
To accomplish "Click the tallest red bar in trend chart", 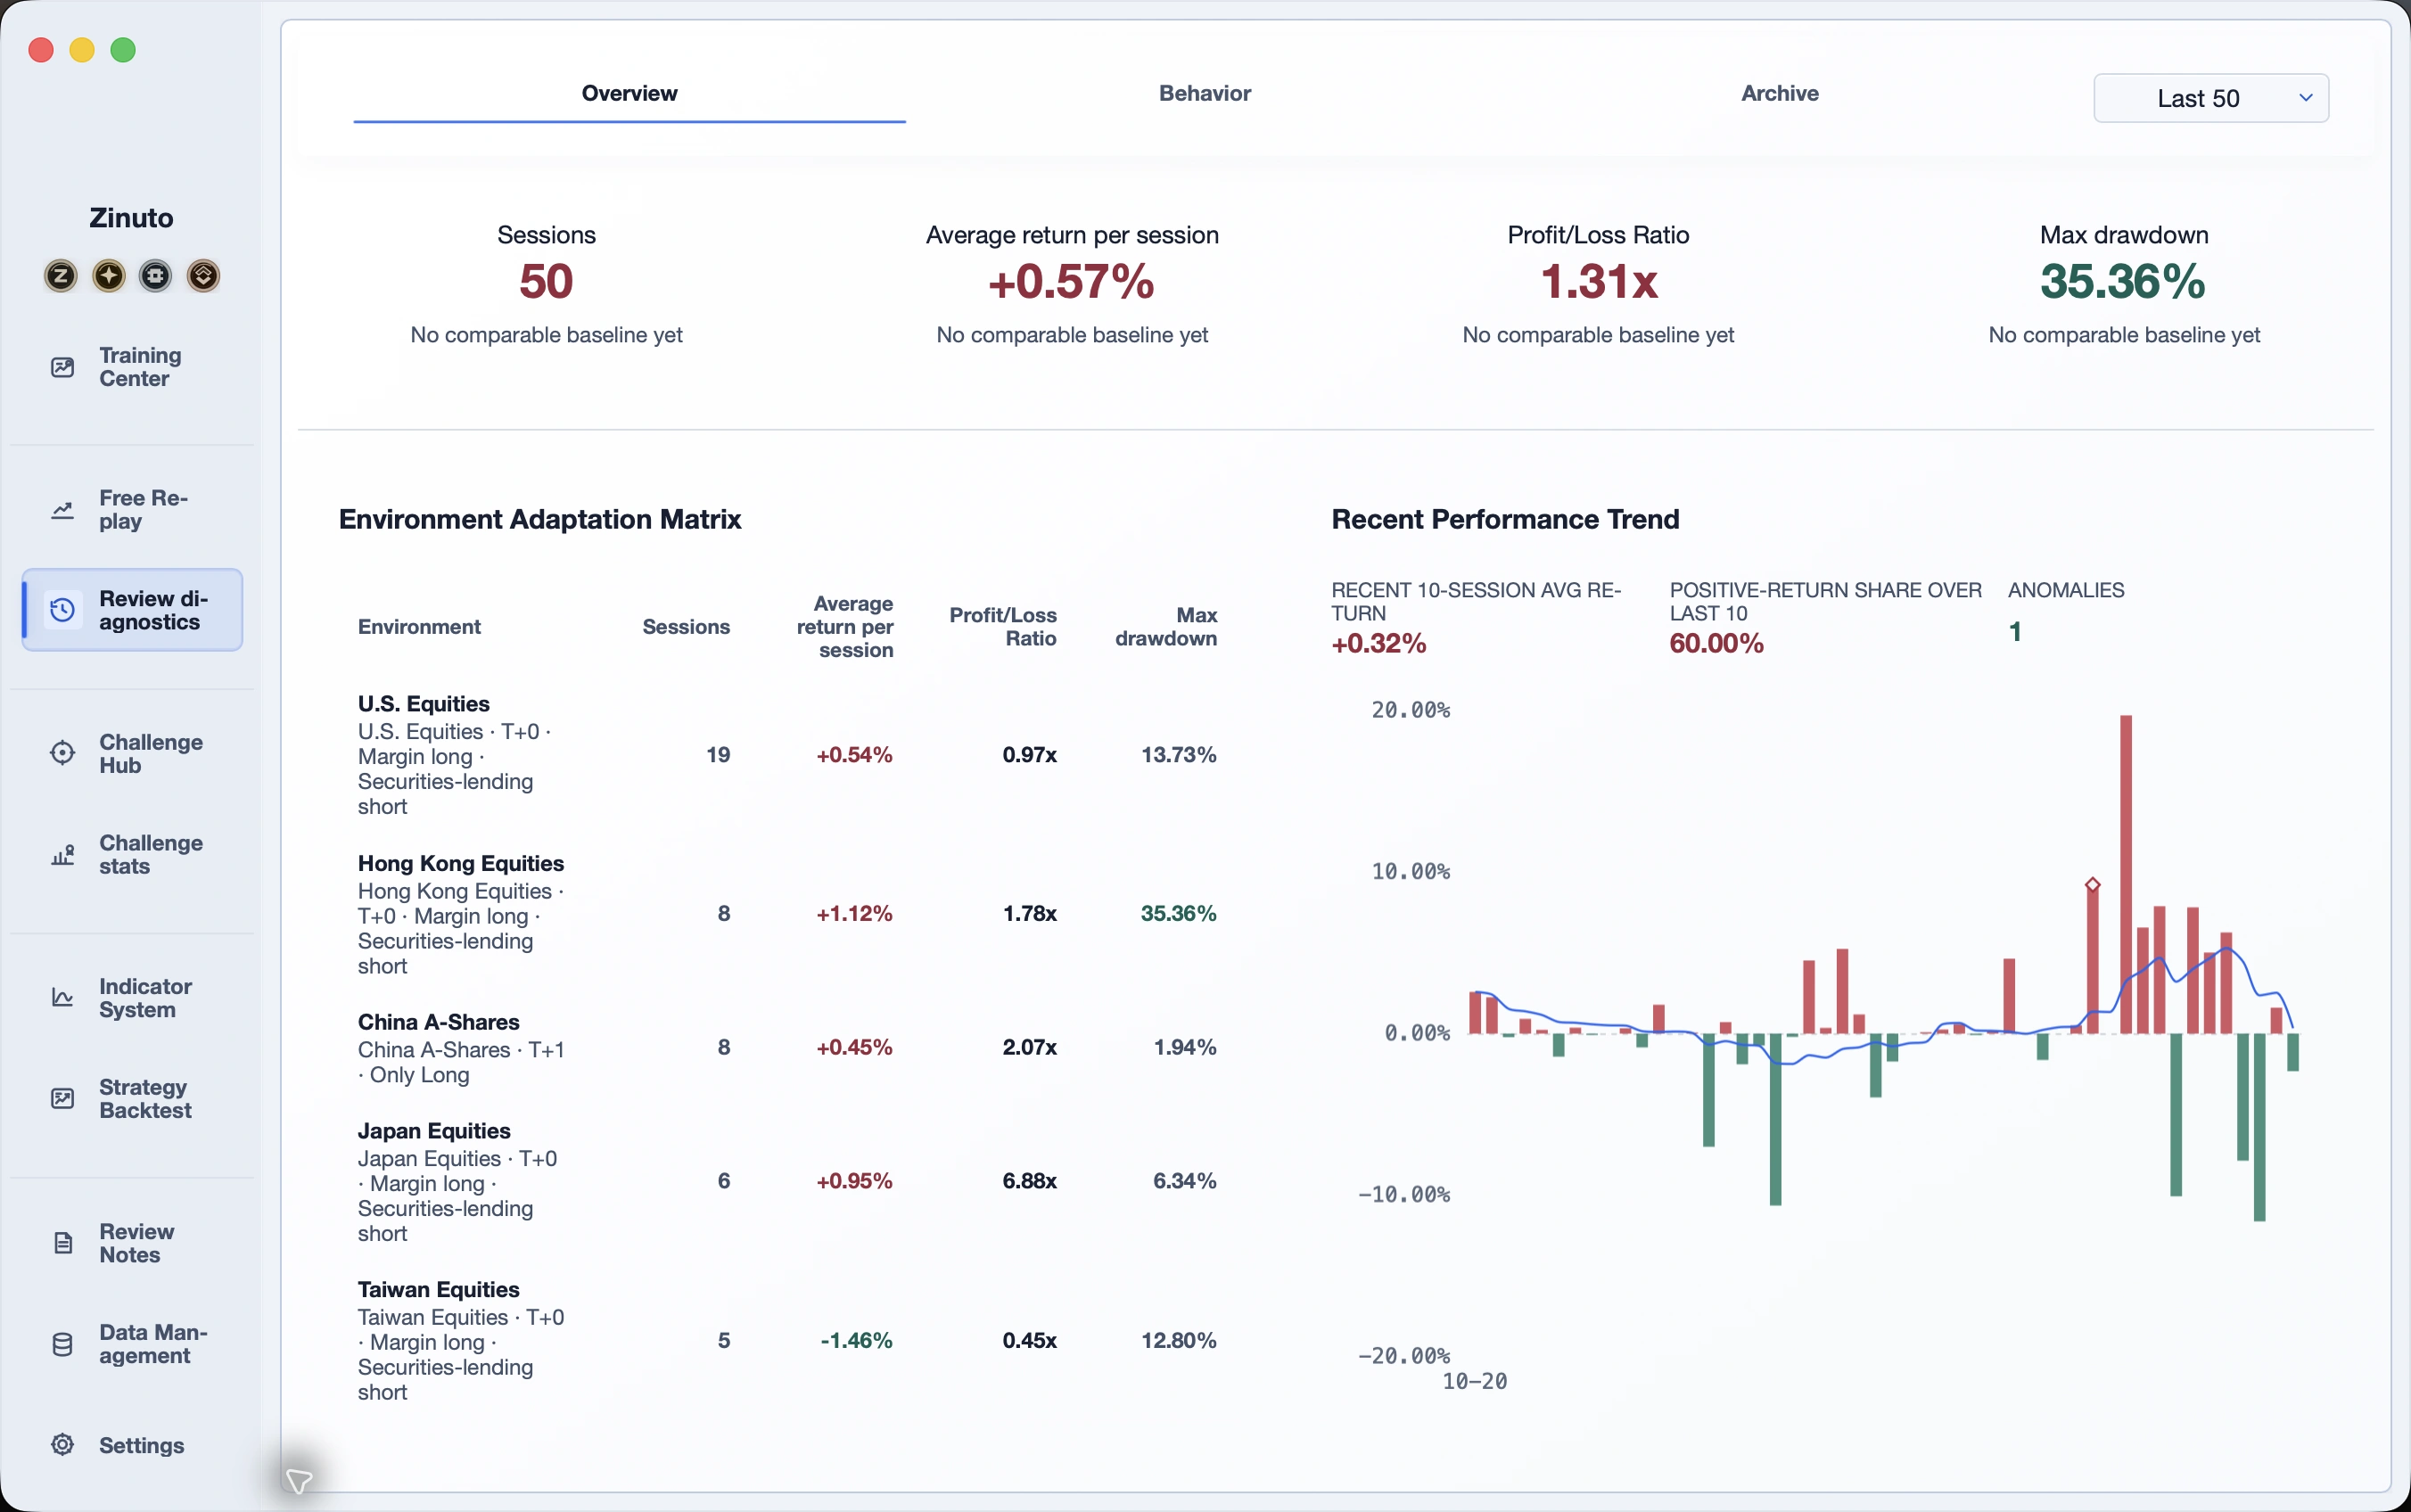I will [x=2126, y=874].
